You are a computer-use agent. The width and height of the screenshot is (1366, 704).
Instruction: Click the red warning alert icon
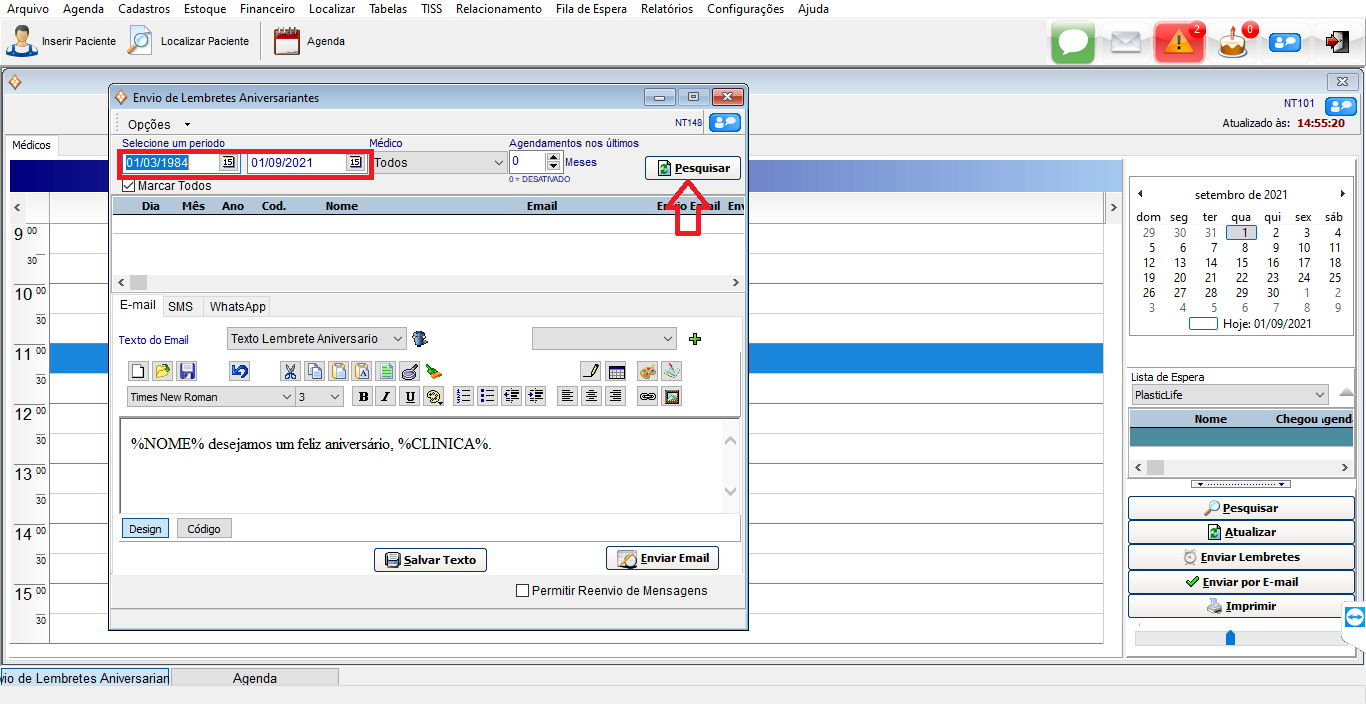tap(1179, 42)
